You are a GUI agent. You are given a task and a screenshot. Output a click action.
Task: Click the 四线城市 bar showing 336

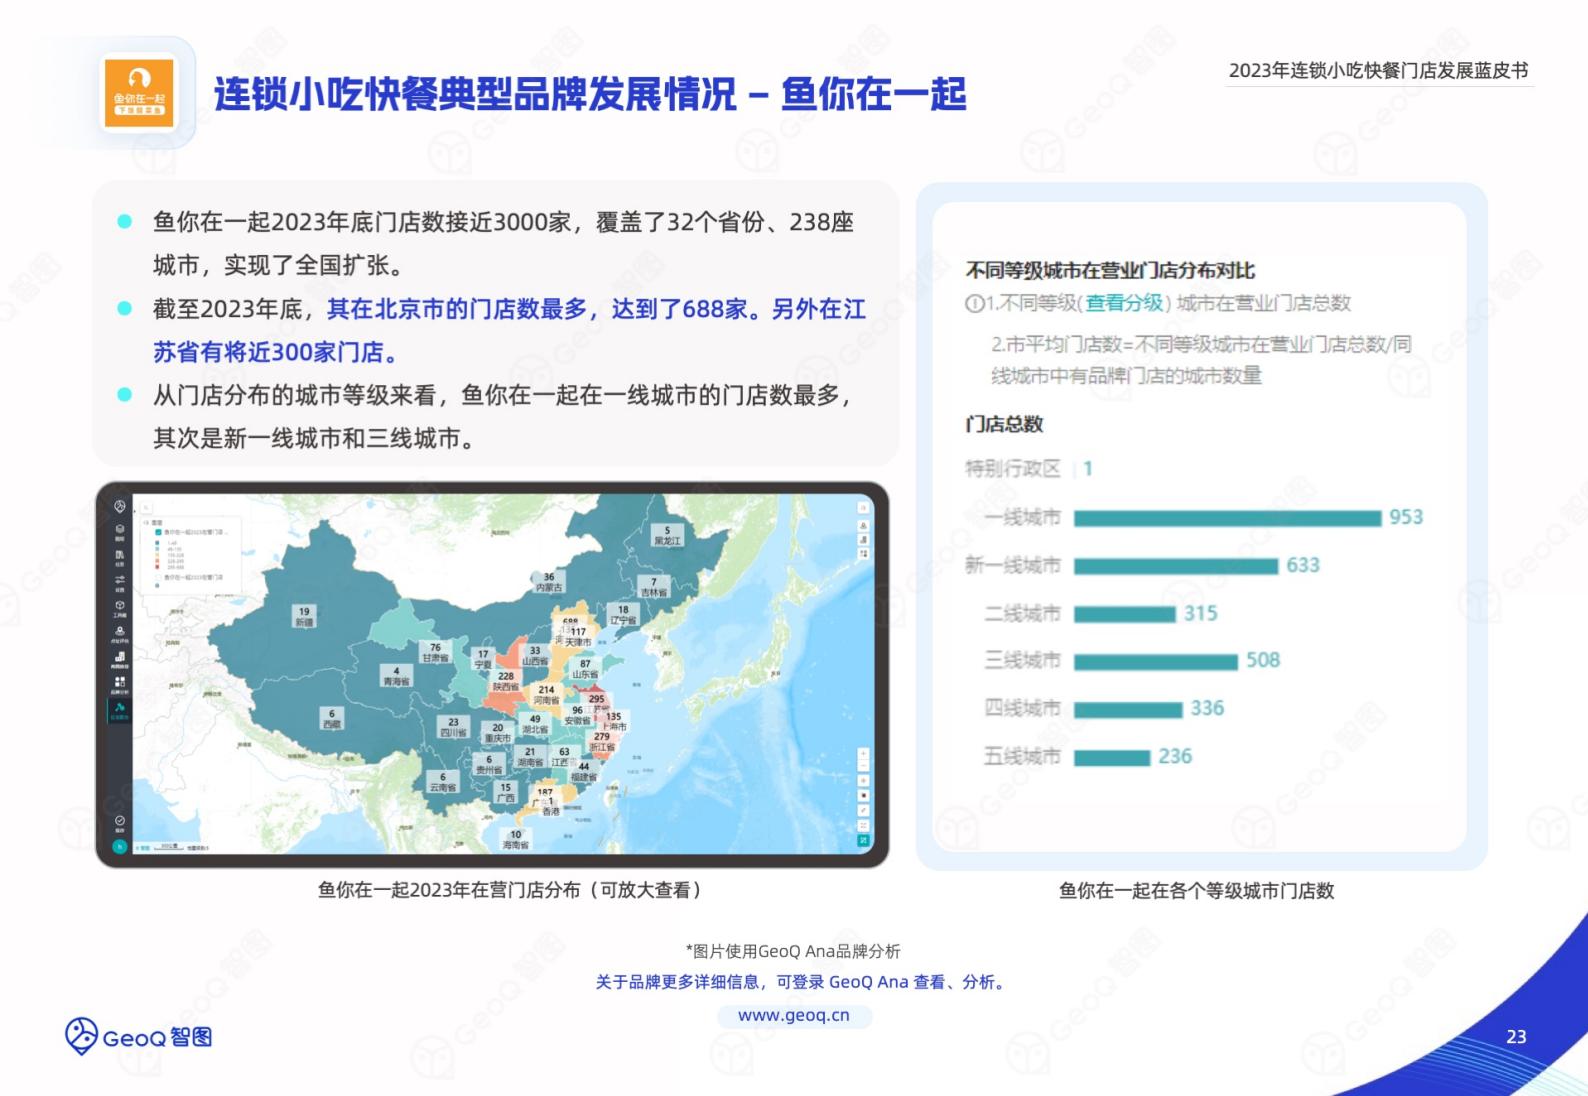(x=1128, y=709)
